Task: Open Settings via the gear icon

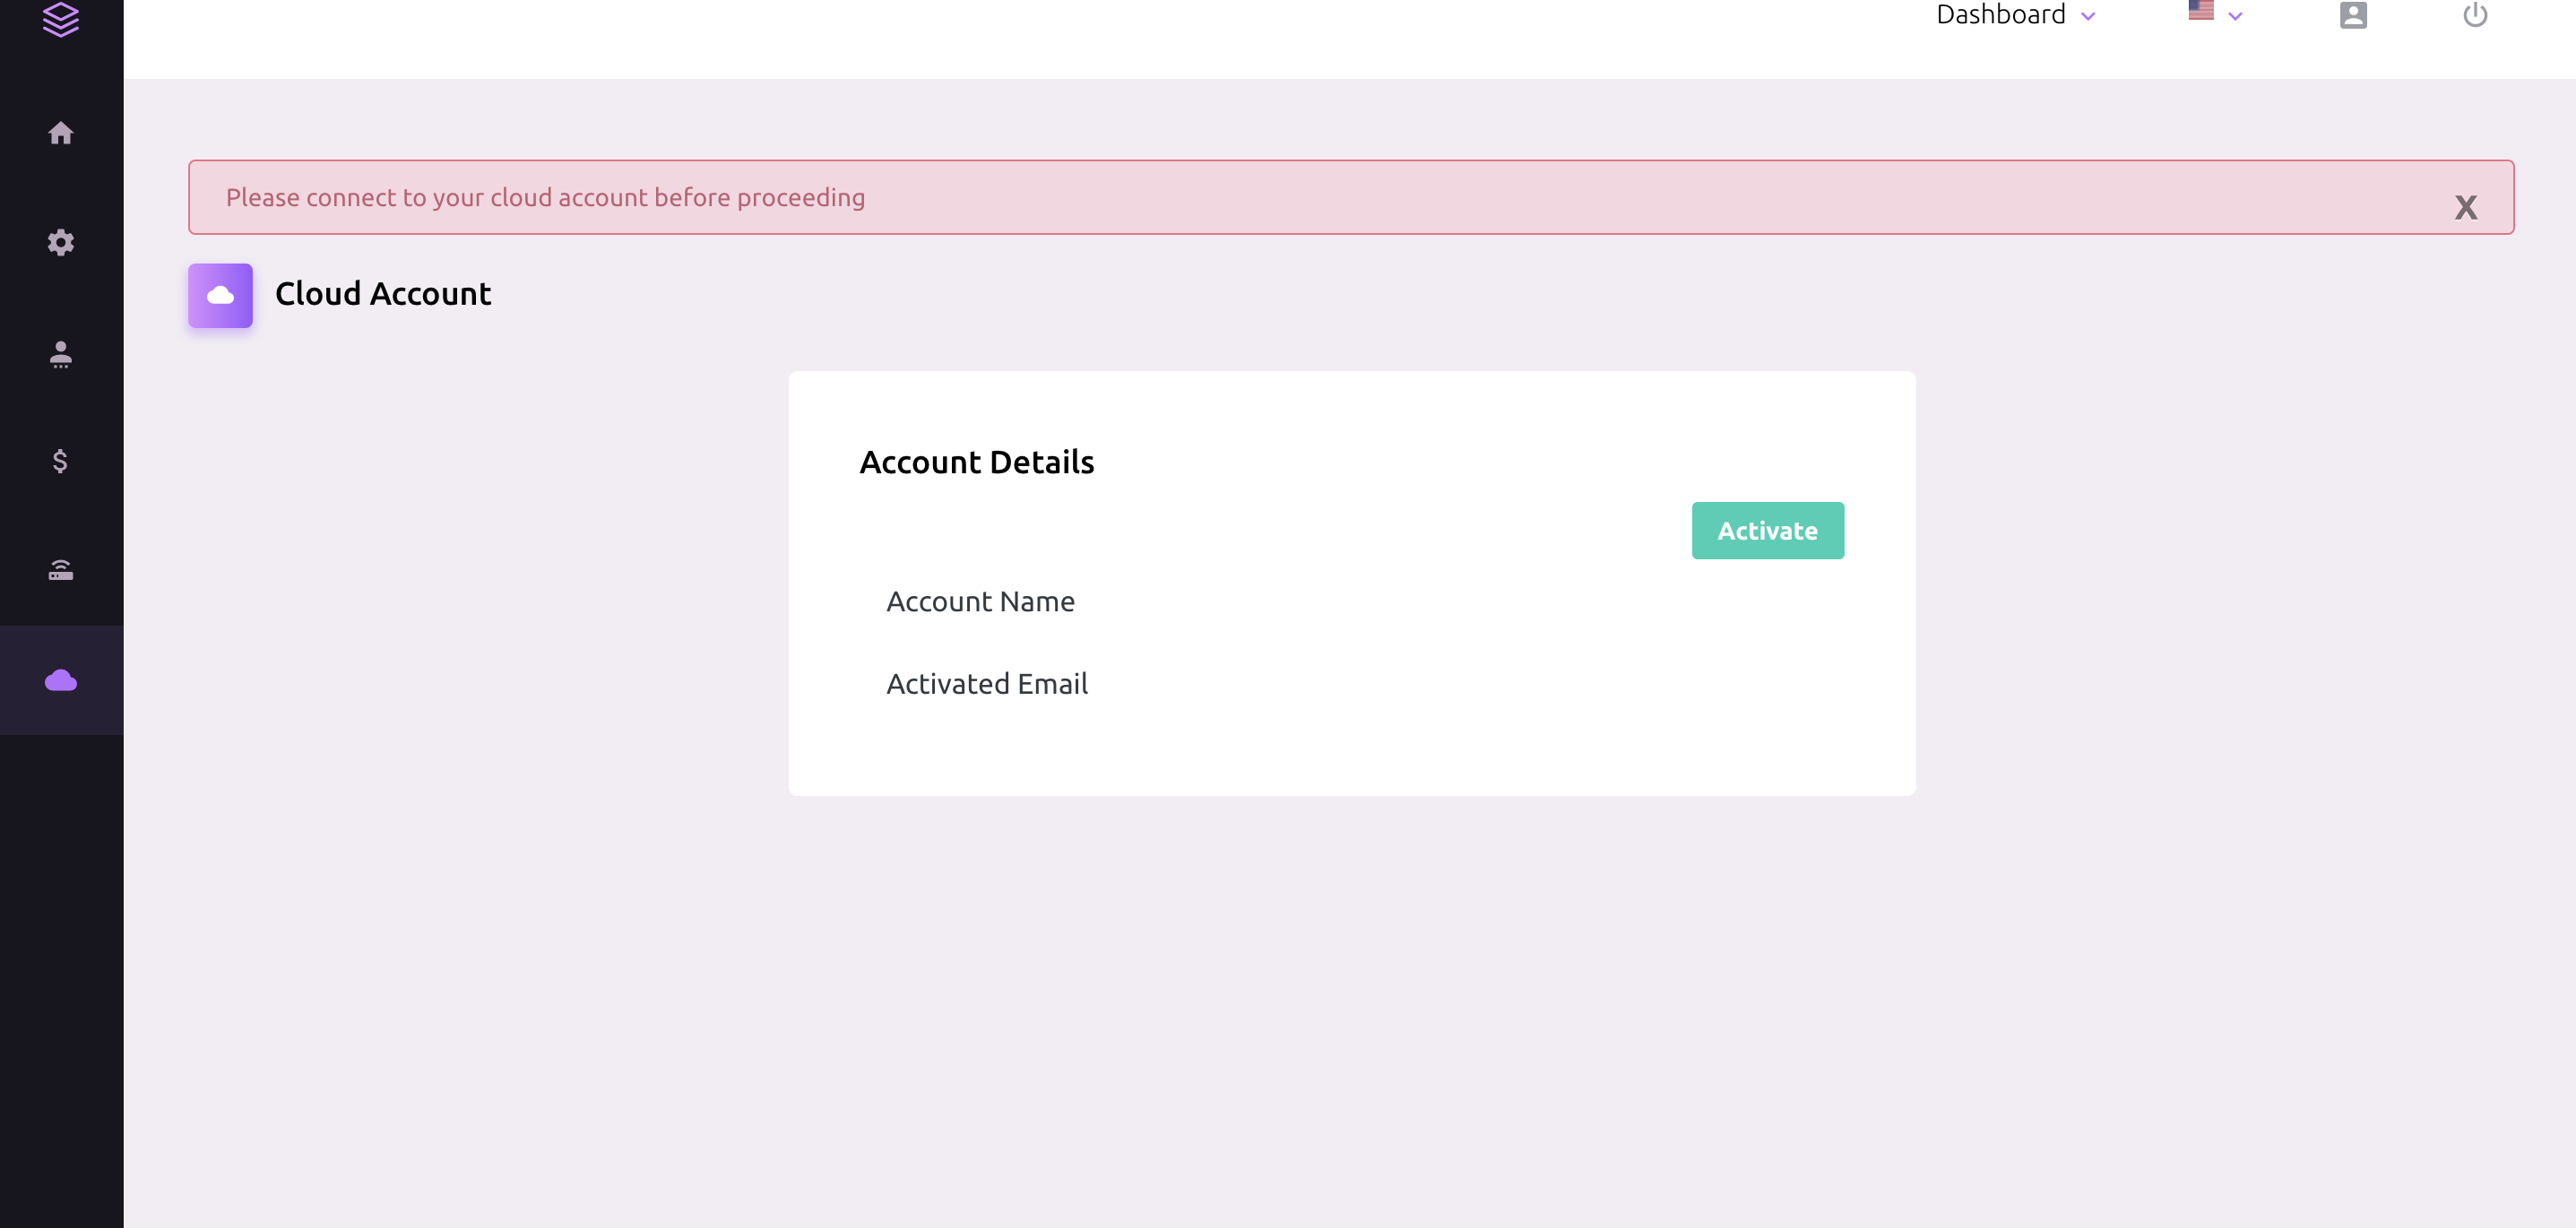Action: [x=61, y=242]
